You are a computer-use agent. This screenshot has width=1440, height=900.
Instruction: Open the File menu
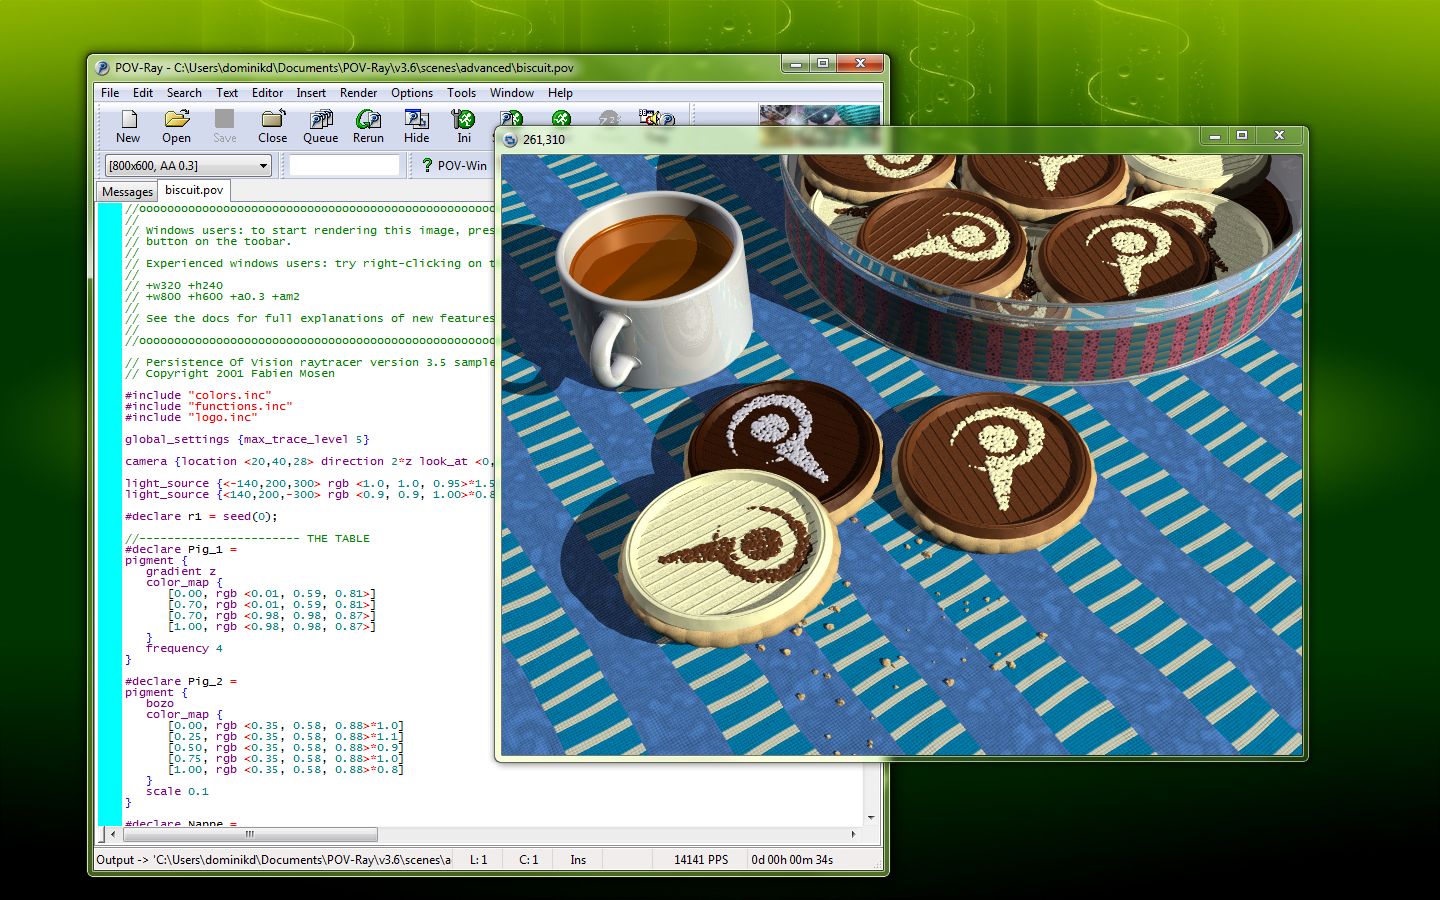tap(110, 93)
